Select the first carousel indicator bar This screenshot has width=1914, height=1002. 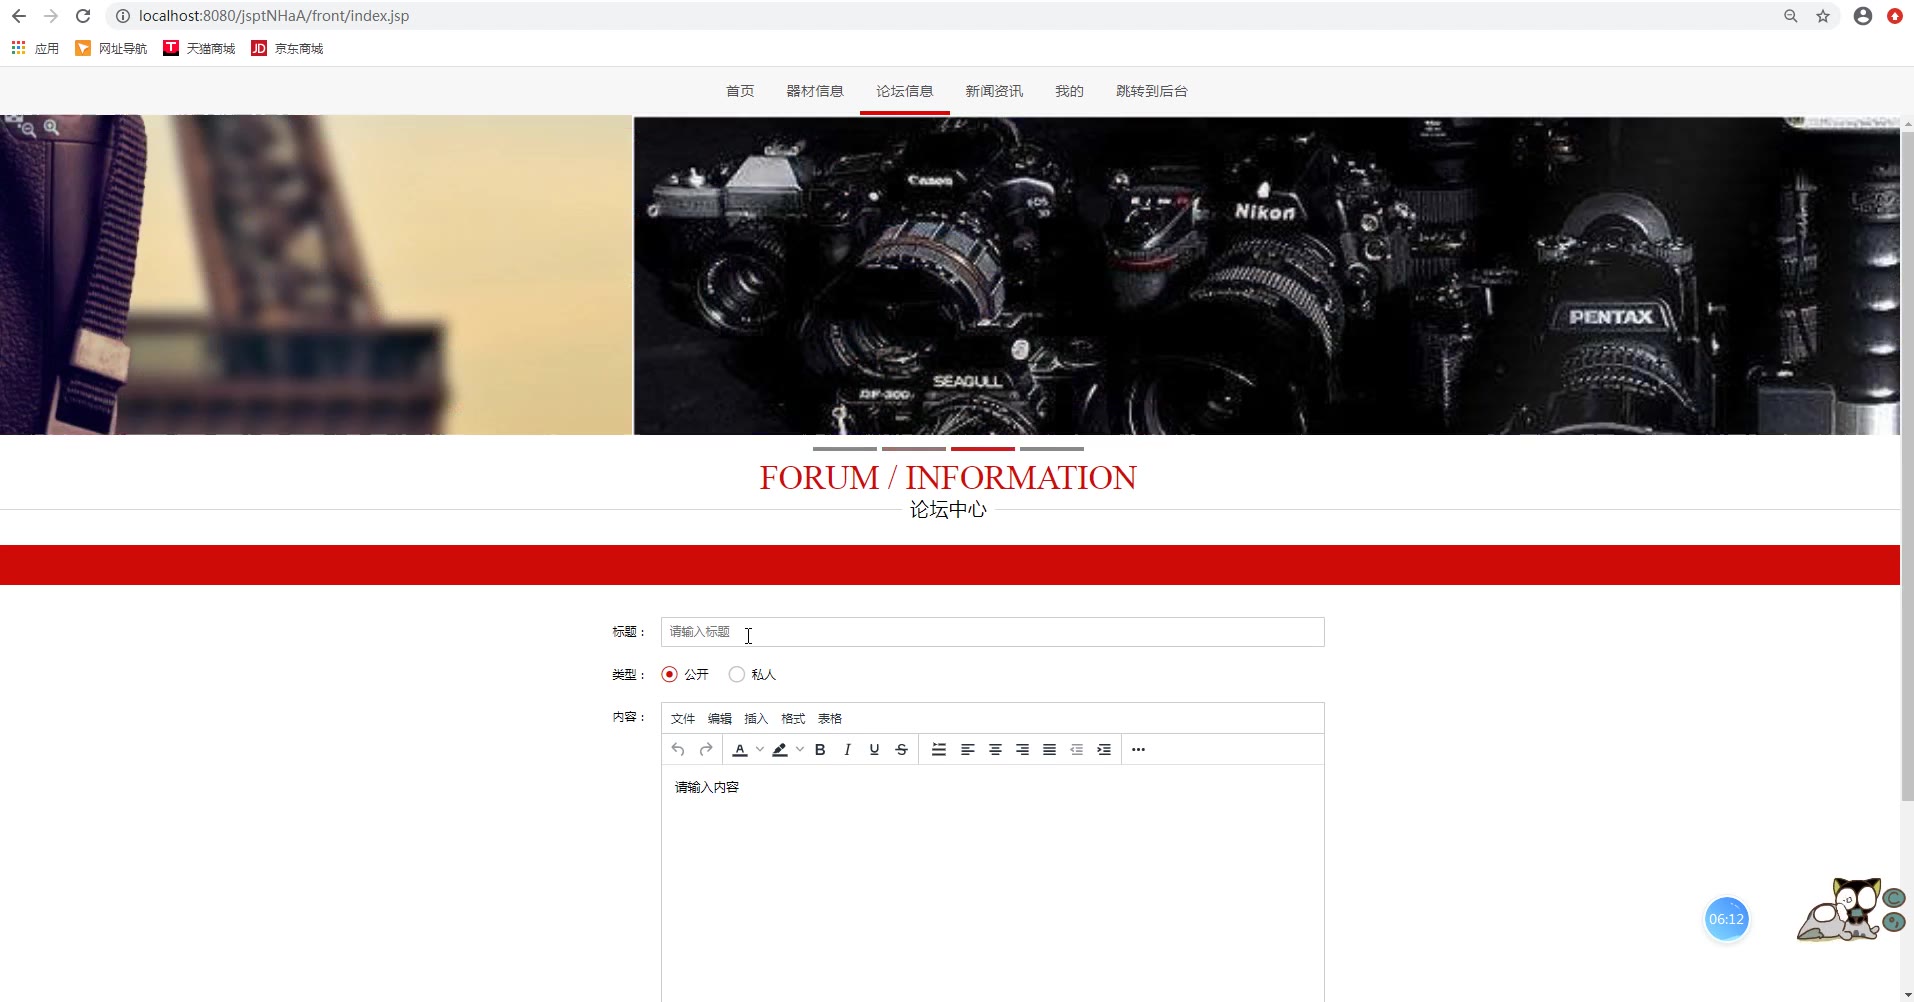coord(845,449)
